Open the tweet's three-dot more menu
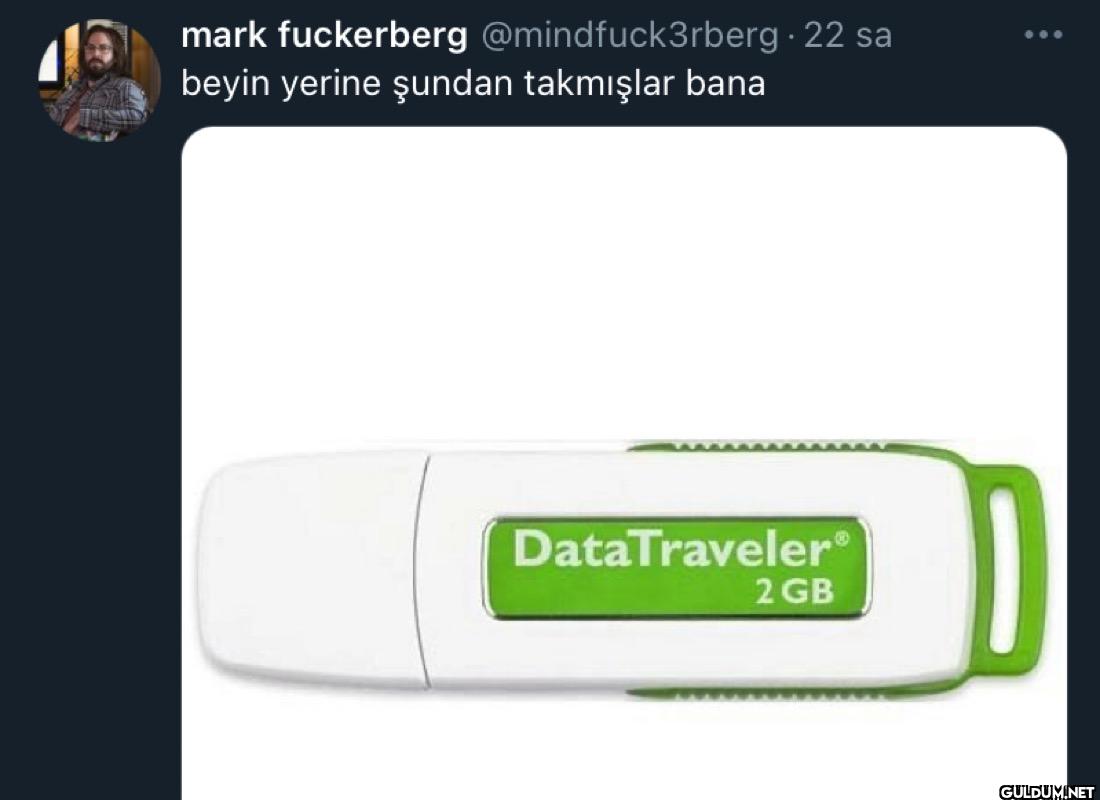 pyautogui.click(x=1043, y=34)
